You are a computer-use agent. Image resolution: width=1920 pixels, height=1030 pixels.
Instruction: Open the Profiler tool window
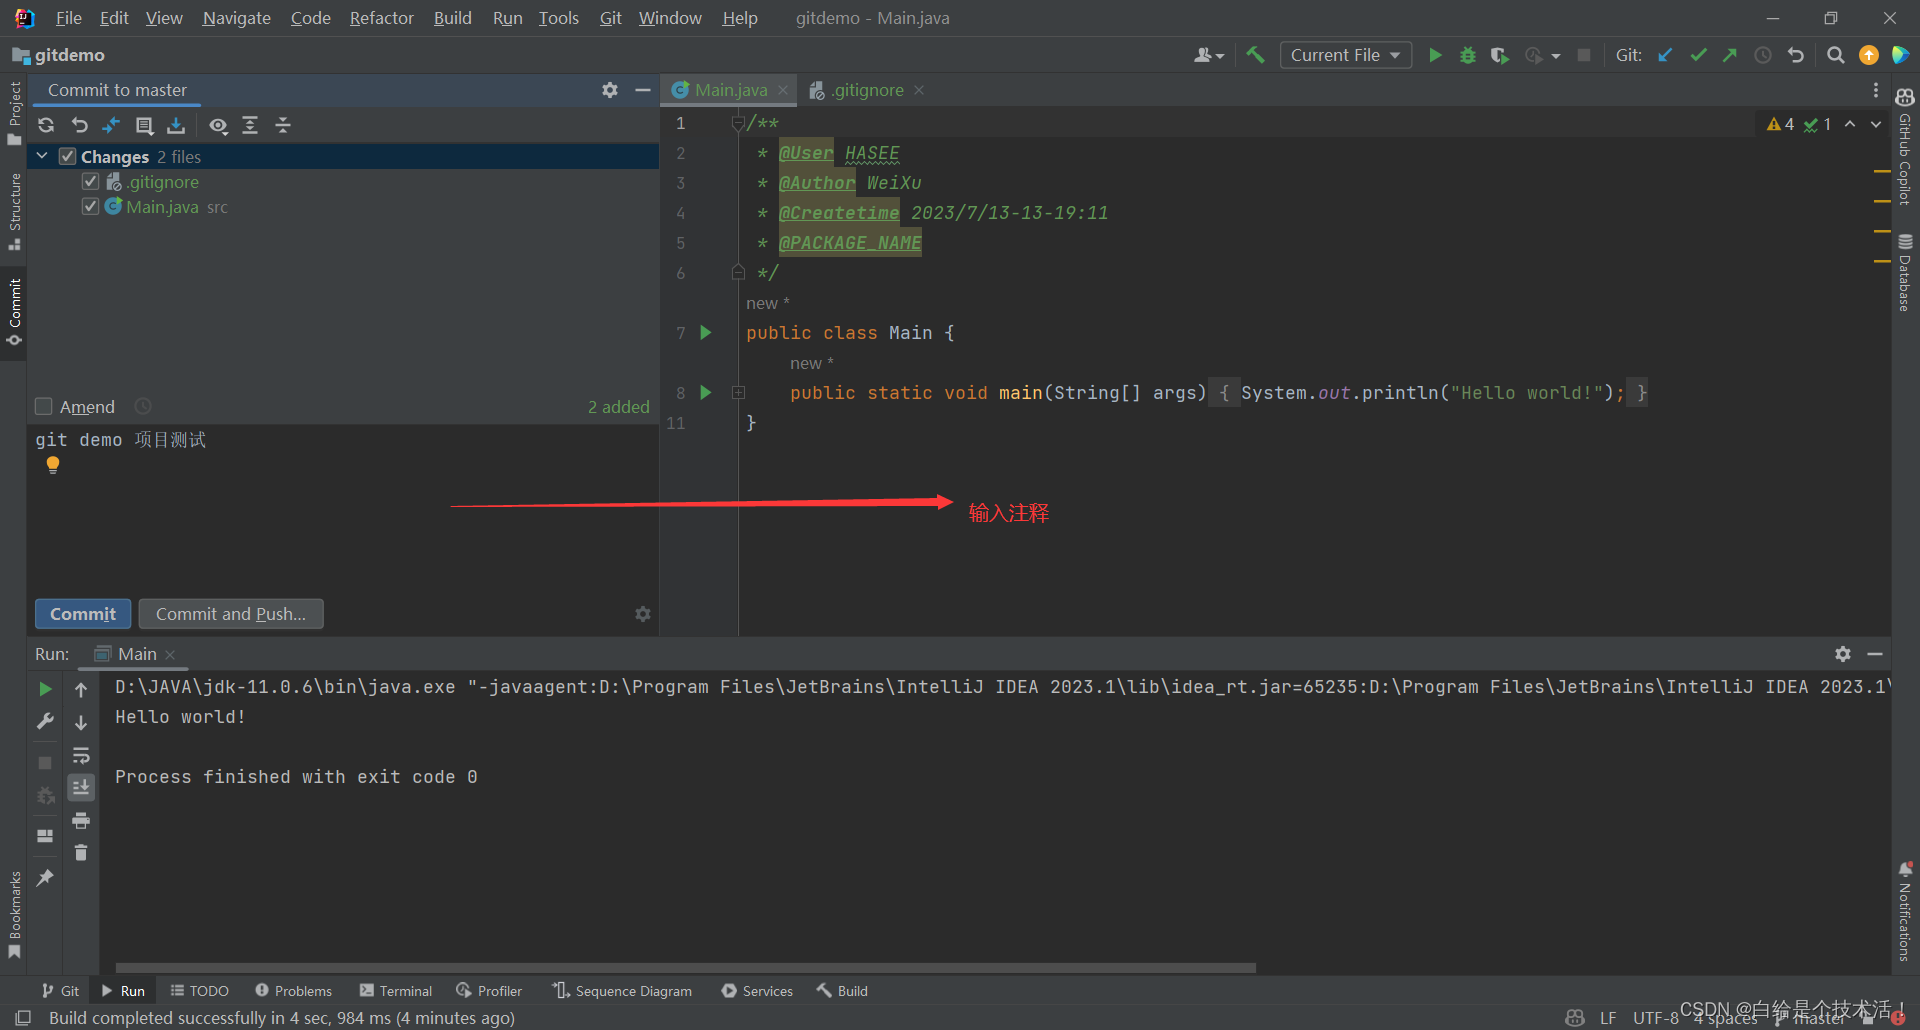tap(489, 991)
